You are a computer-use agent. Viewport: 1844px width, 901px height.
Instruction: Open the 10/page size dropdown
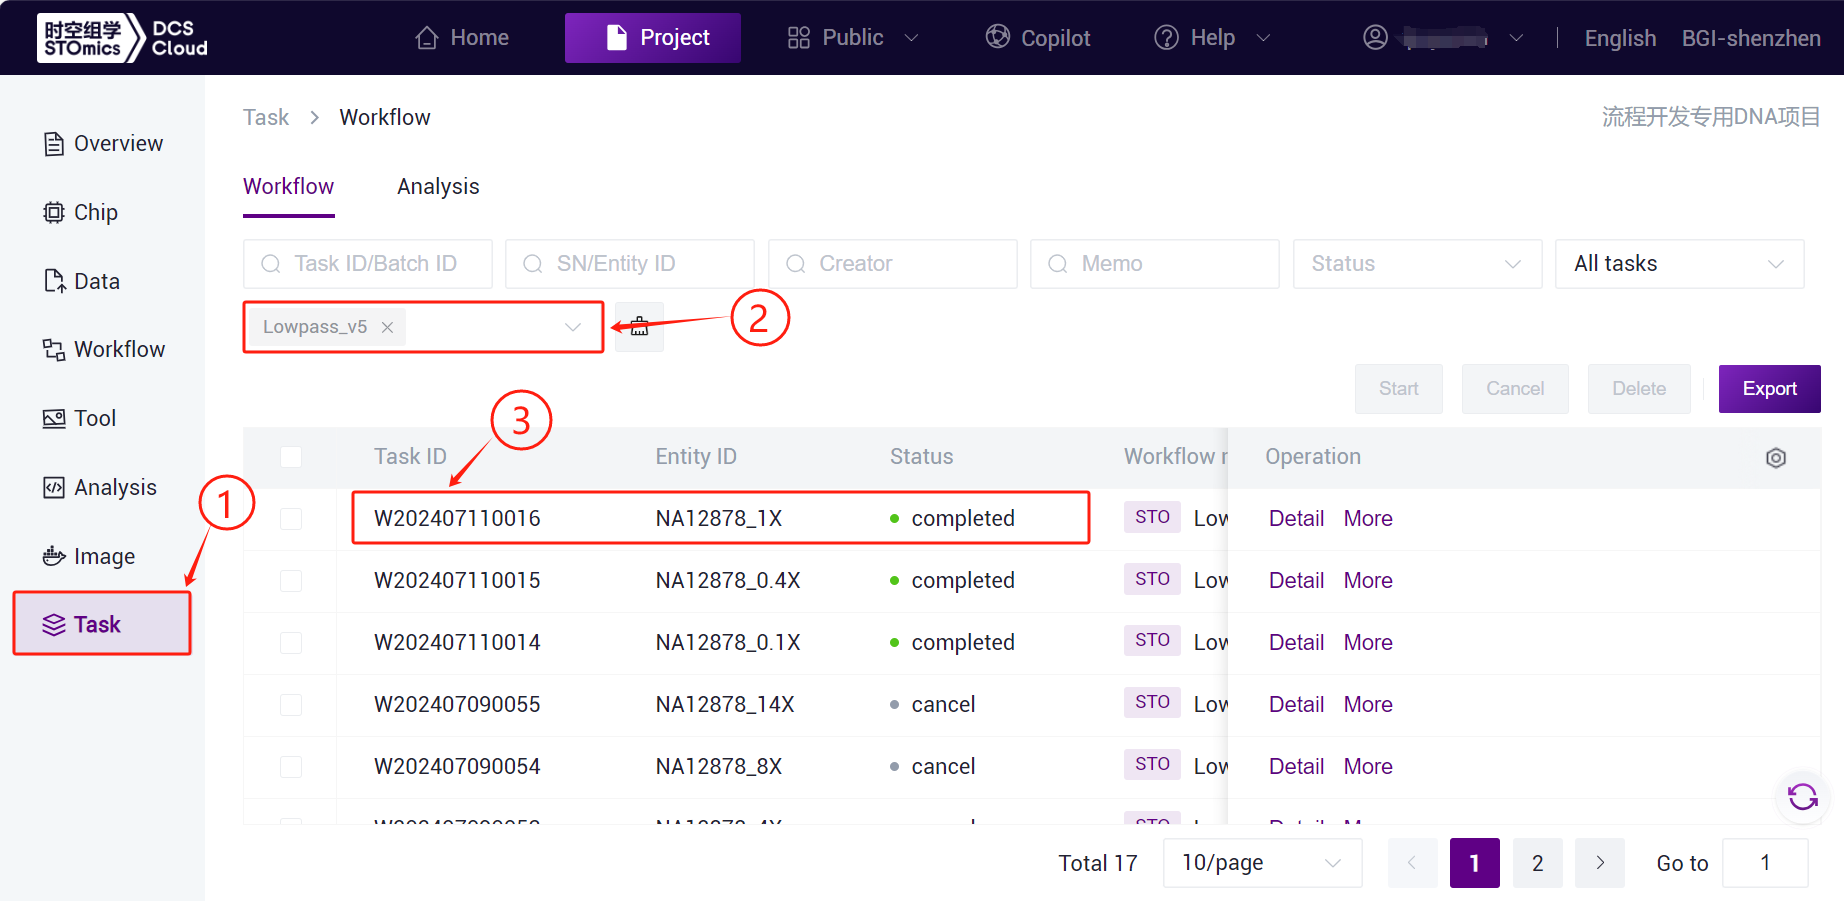(x=1262, y=863)
